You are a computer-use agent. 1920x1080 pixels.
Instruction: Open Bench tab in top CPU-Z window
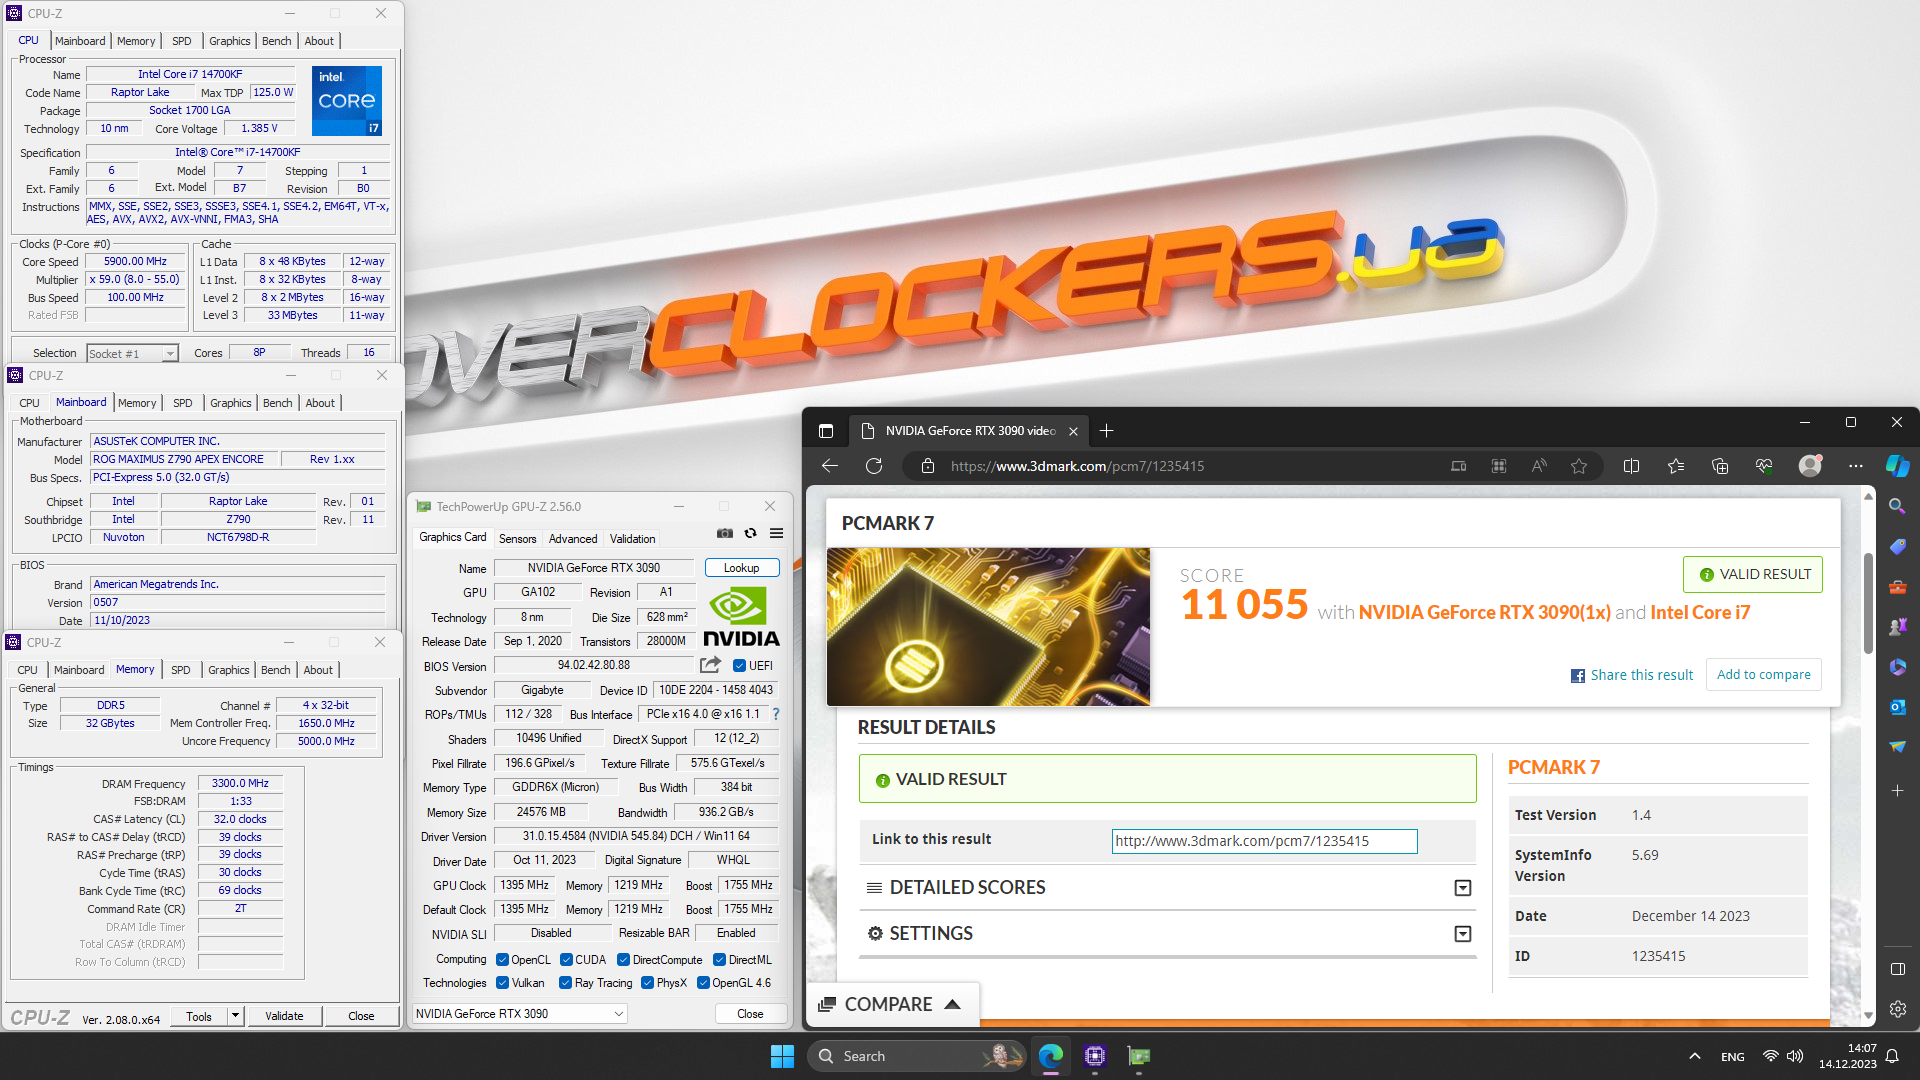click(x=277, y=41)
